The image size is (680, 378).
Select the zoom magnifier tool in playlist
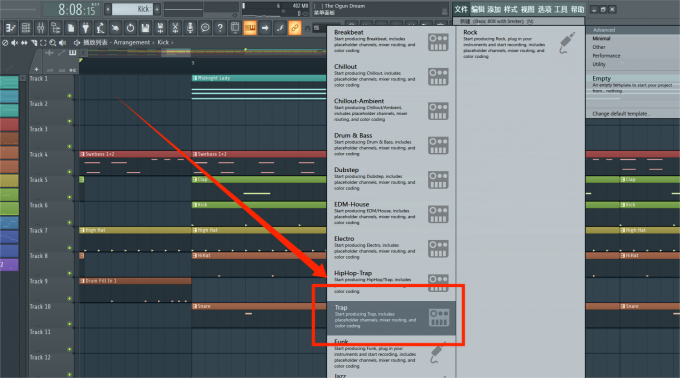(52, 42)
